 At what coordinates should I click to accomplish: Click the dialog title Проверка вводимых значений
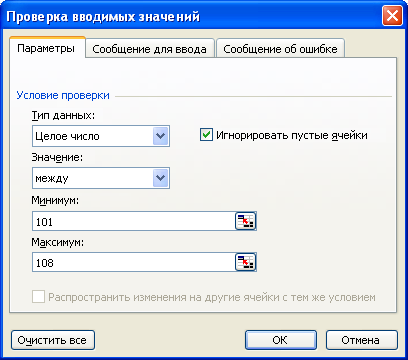(x=103, y=16)
